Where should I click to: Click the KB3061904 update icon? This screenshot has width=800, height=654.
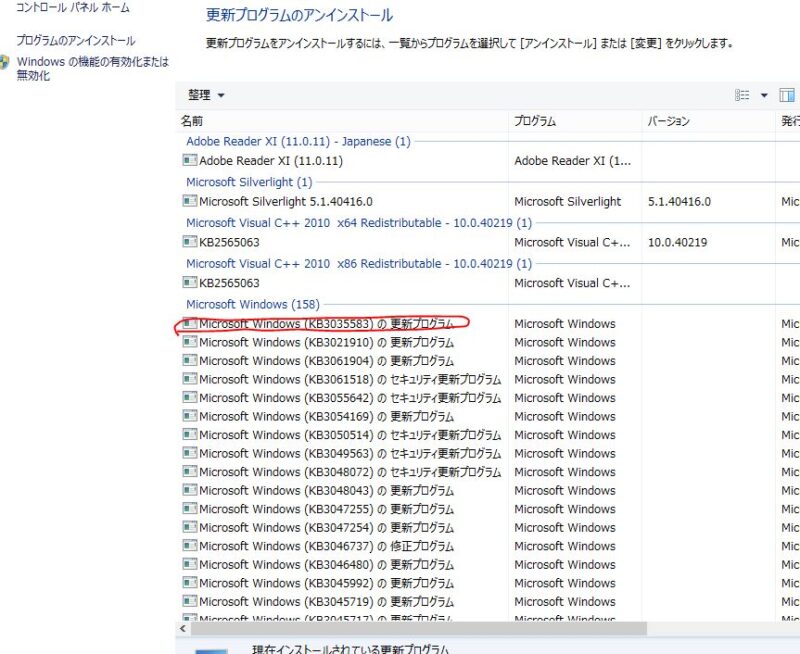[x=190, y=360]
